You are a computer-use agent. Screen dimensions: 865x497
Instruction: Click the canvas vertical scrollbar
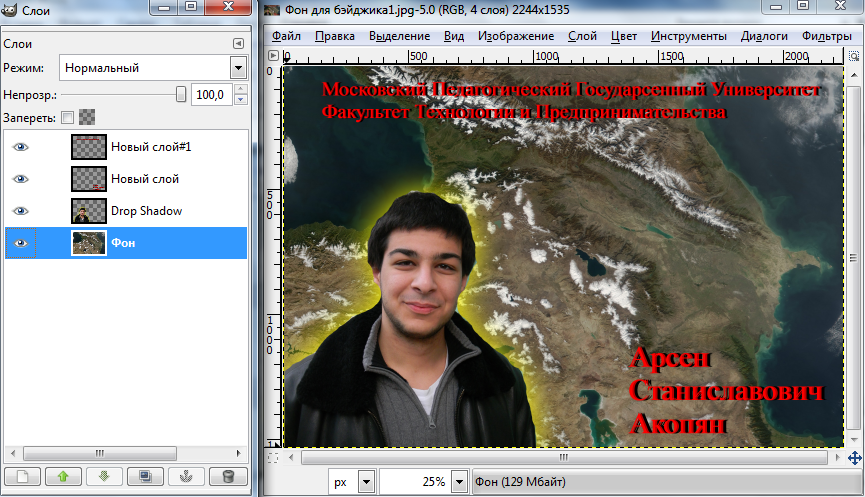click(853, 258)
